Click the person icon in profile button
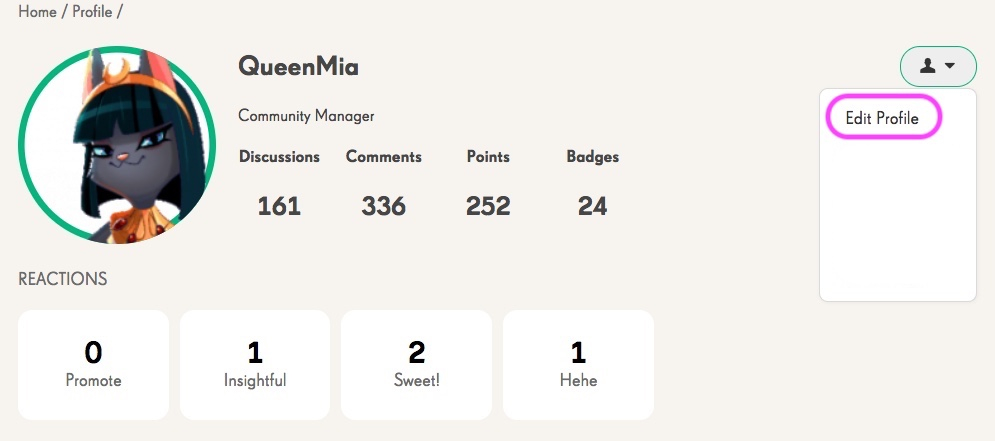Screen dimensions: 995x441 coord(928,65)
